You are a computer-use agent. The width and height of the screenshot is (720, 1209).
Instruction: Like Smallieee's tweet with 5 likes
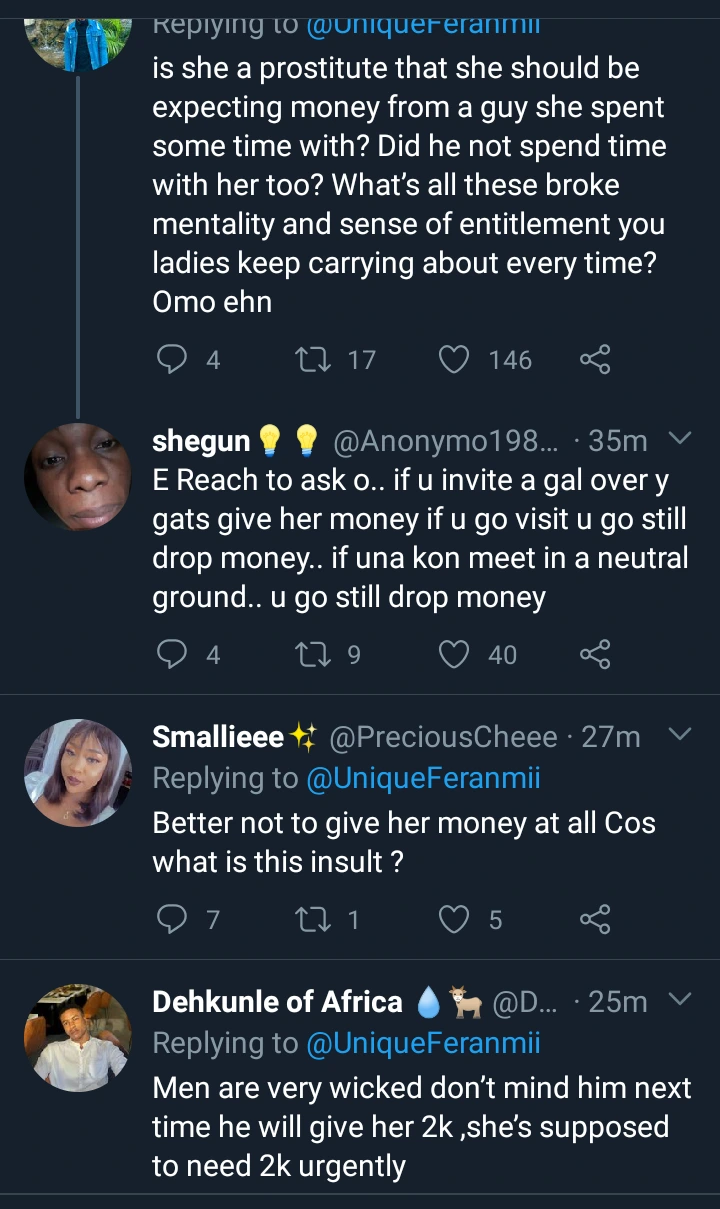coord(455,919)
